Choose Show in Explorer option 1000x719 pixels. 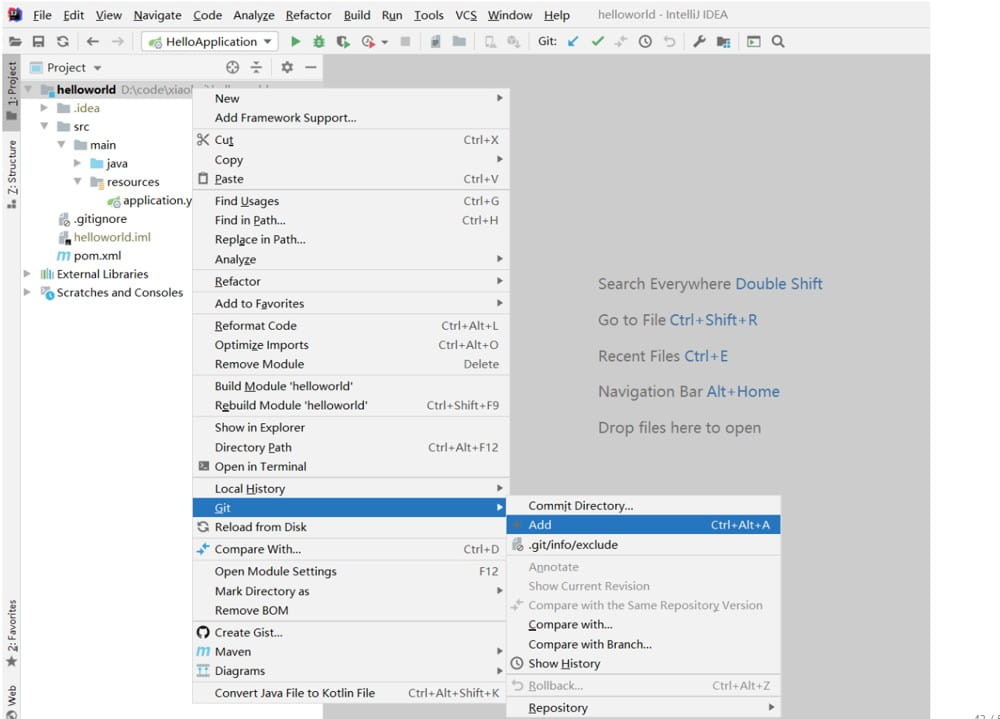tap(350, 427)
